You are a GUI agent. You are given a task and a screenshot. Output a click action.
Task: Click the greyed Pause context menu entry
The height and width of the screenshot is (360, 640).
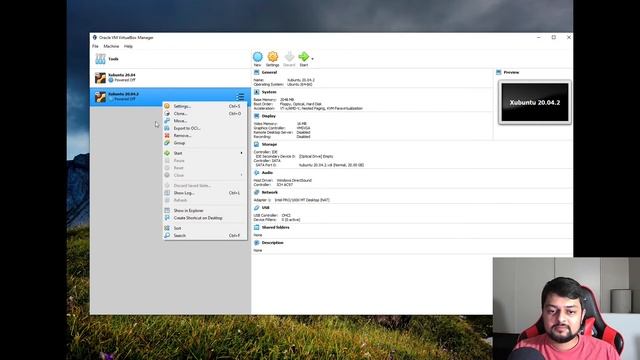click(x=204, y=160)
